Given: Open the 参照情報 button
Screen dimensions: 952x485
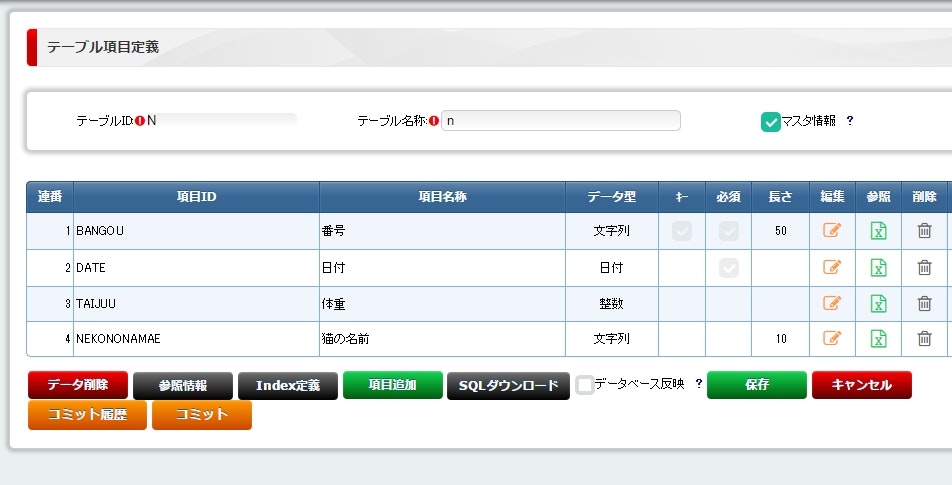Looking at the screenshot, I should (x=183, y=385).
